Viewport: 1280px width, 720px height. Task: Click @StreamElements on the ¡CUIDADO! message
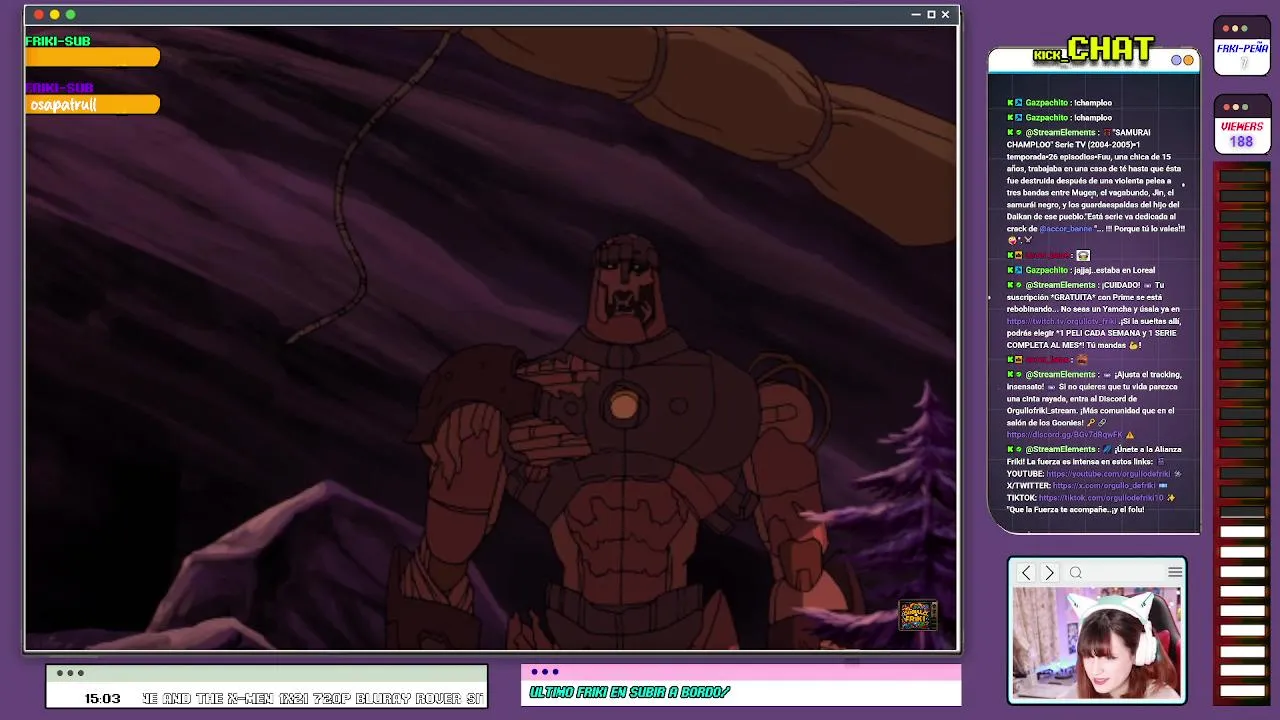(1060, 285)
